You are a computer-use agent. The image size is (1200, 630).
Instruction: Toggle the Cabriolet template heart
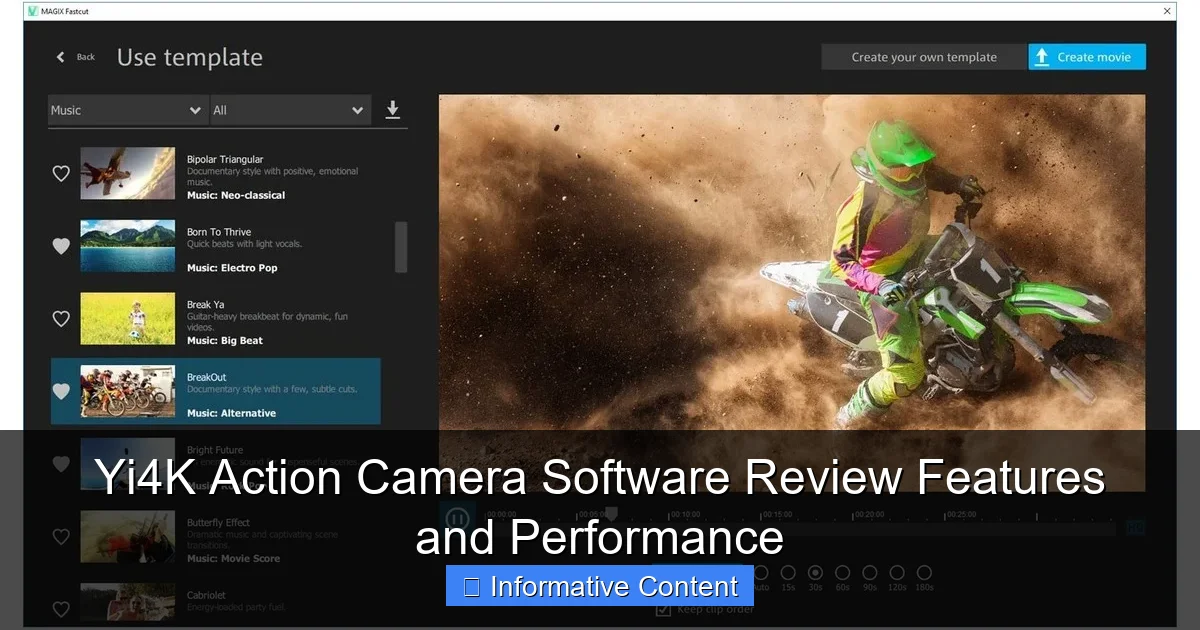coord(60,606)
